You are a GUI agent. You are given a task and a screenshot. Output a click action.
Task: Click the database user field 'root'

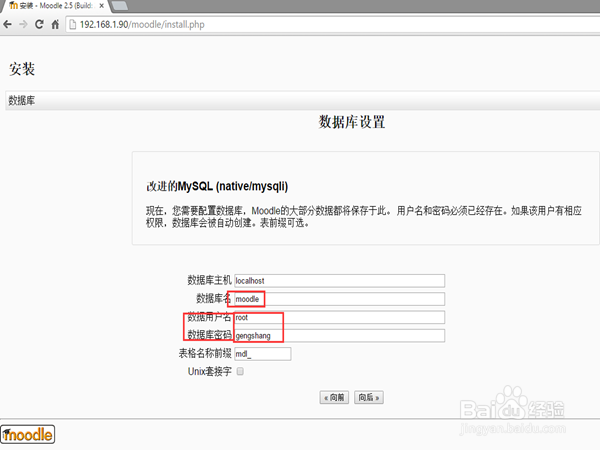(339, 317)
